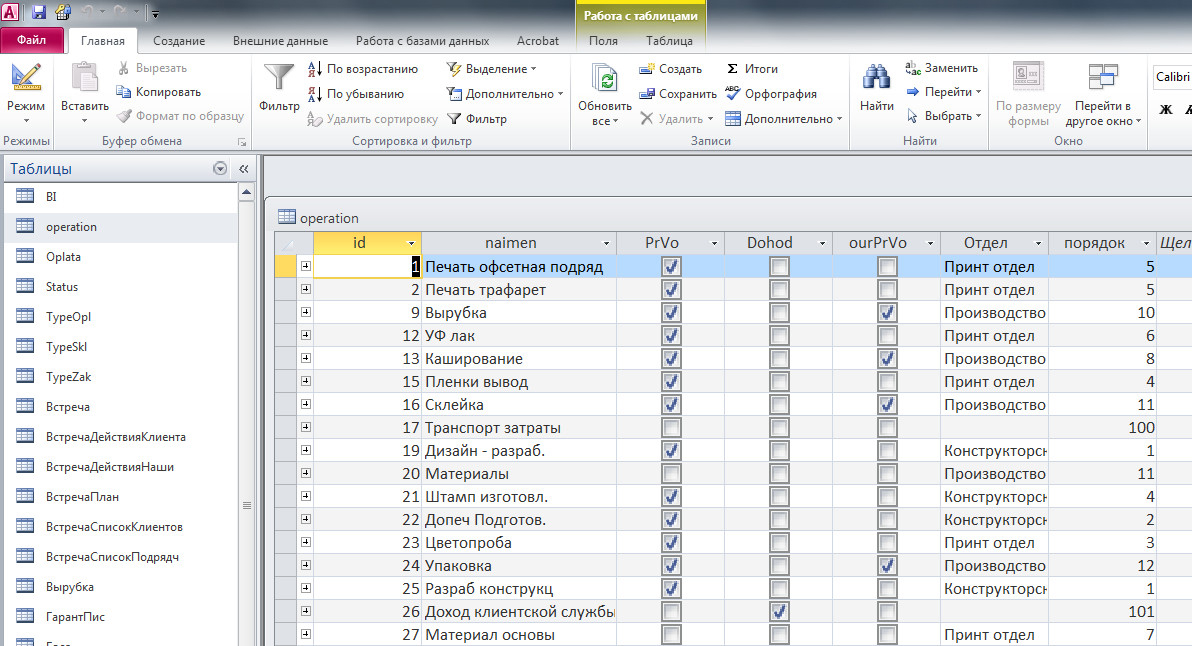Image resolution: width=1192 pixels, height=646 pixels.
Task: Click the Выбрать select button
Action: pos(943,116)
